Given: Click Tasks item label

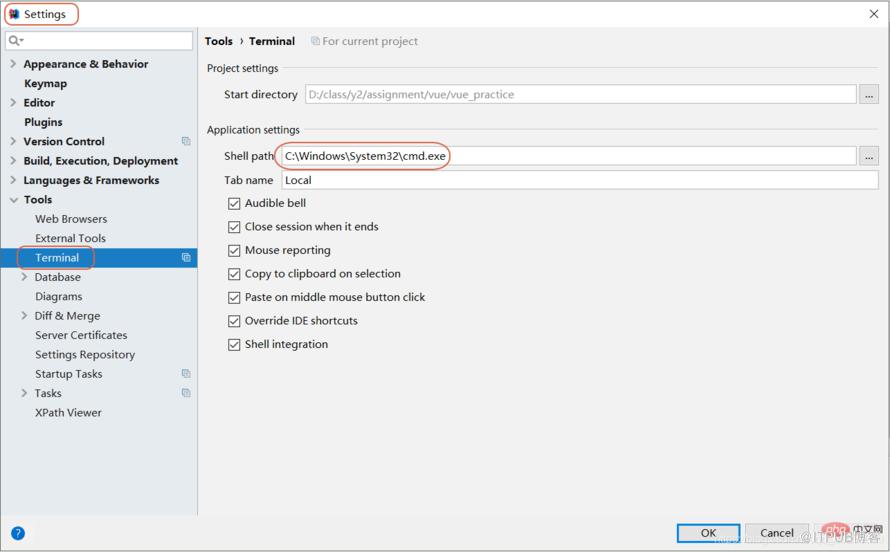Looking at the screenshot, I should pos(48,393).
